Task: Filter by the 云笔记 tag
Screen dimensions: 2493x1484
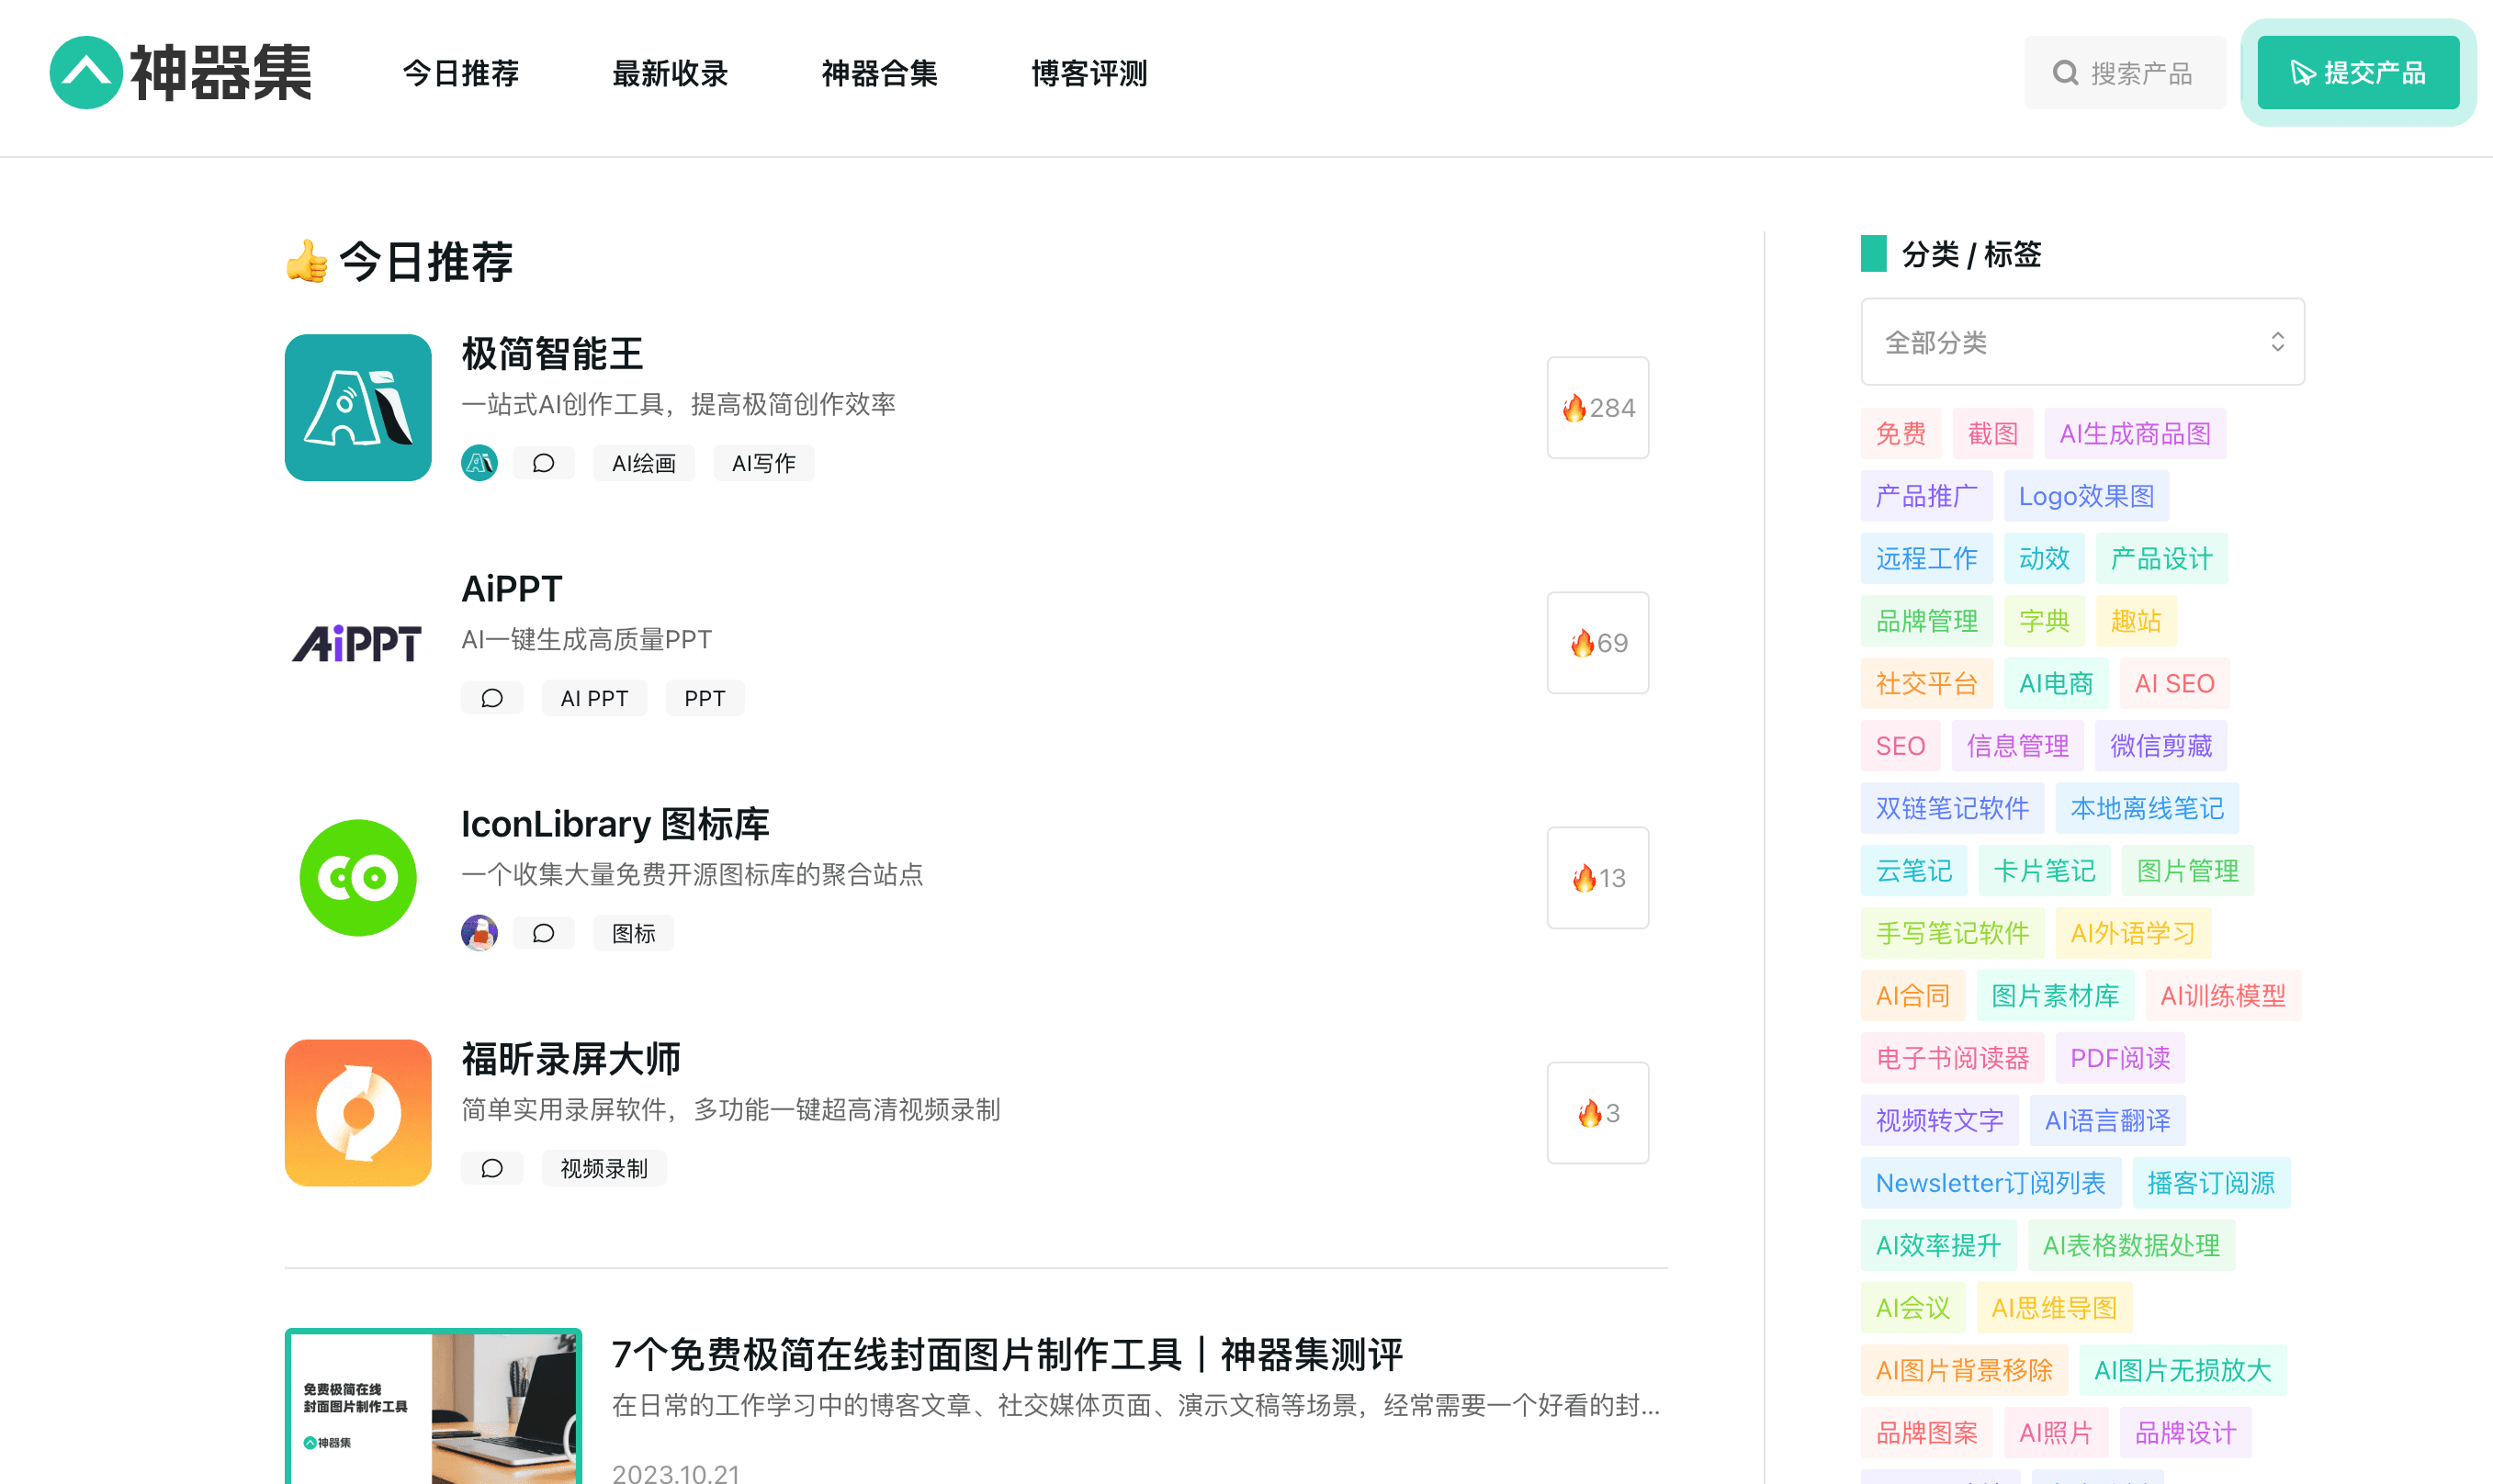Action: (1914, 871)
